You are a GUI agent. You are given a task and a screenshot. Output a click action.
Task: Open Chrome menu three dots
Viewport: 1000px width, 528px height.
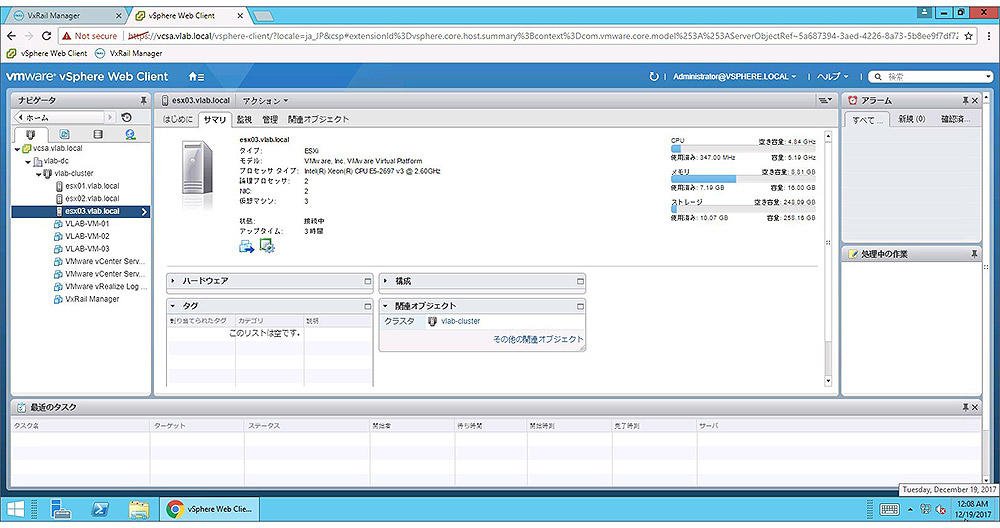[x=989, y=36]
